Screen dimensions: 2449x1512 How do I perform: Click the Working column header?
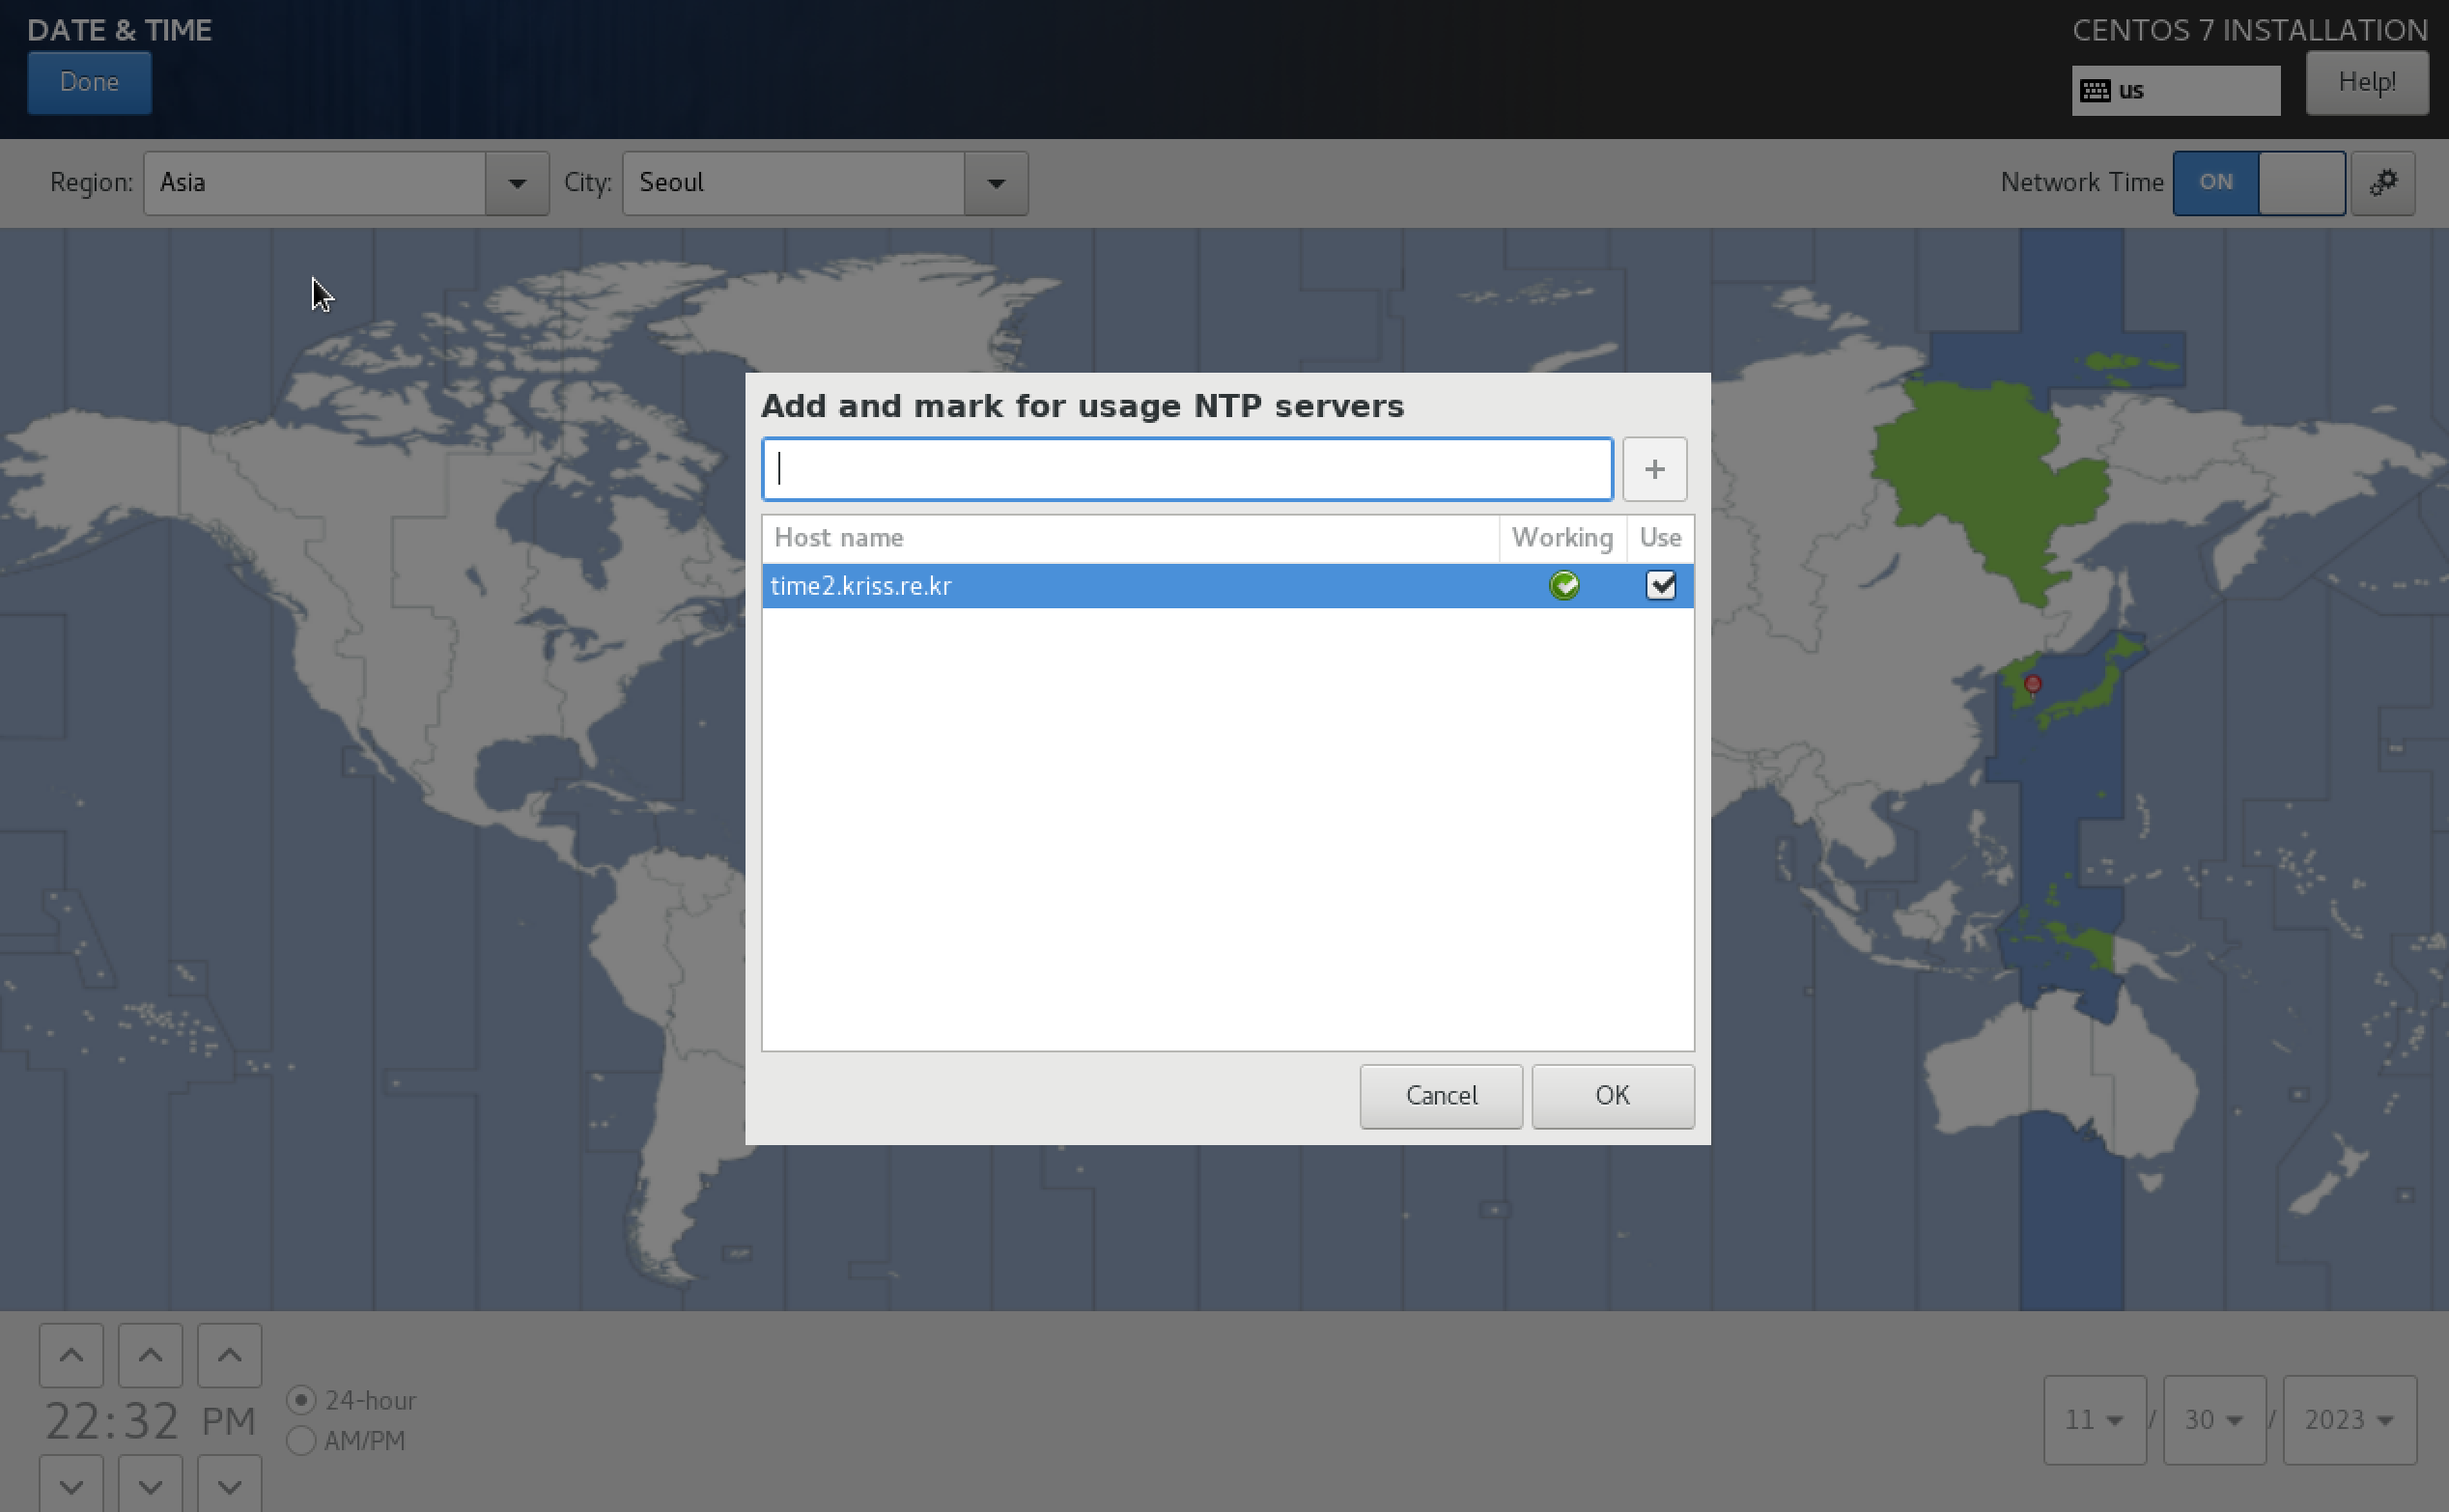(x=1562, y=539)
